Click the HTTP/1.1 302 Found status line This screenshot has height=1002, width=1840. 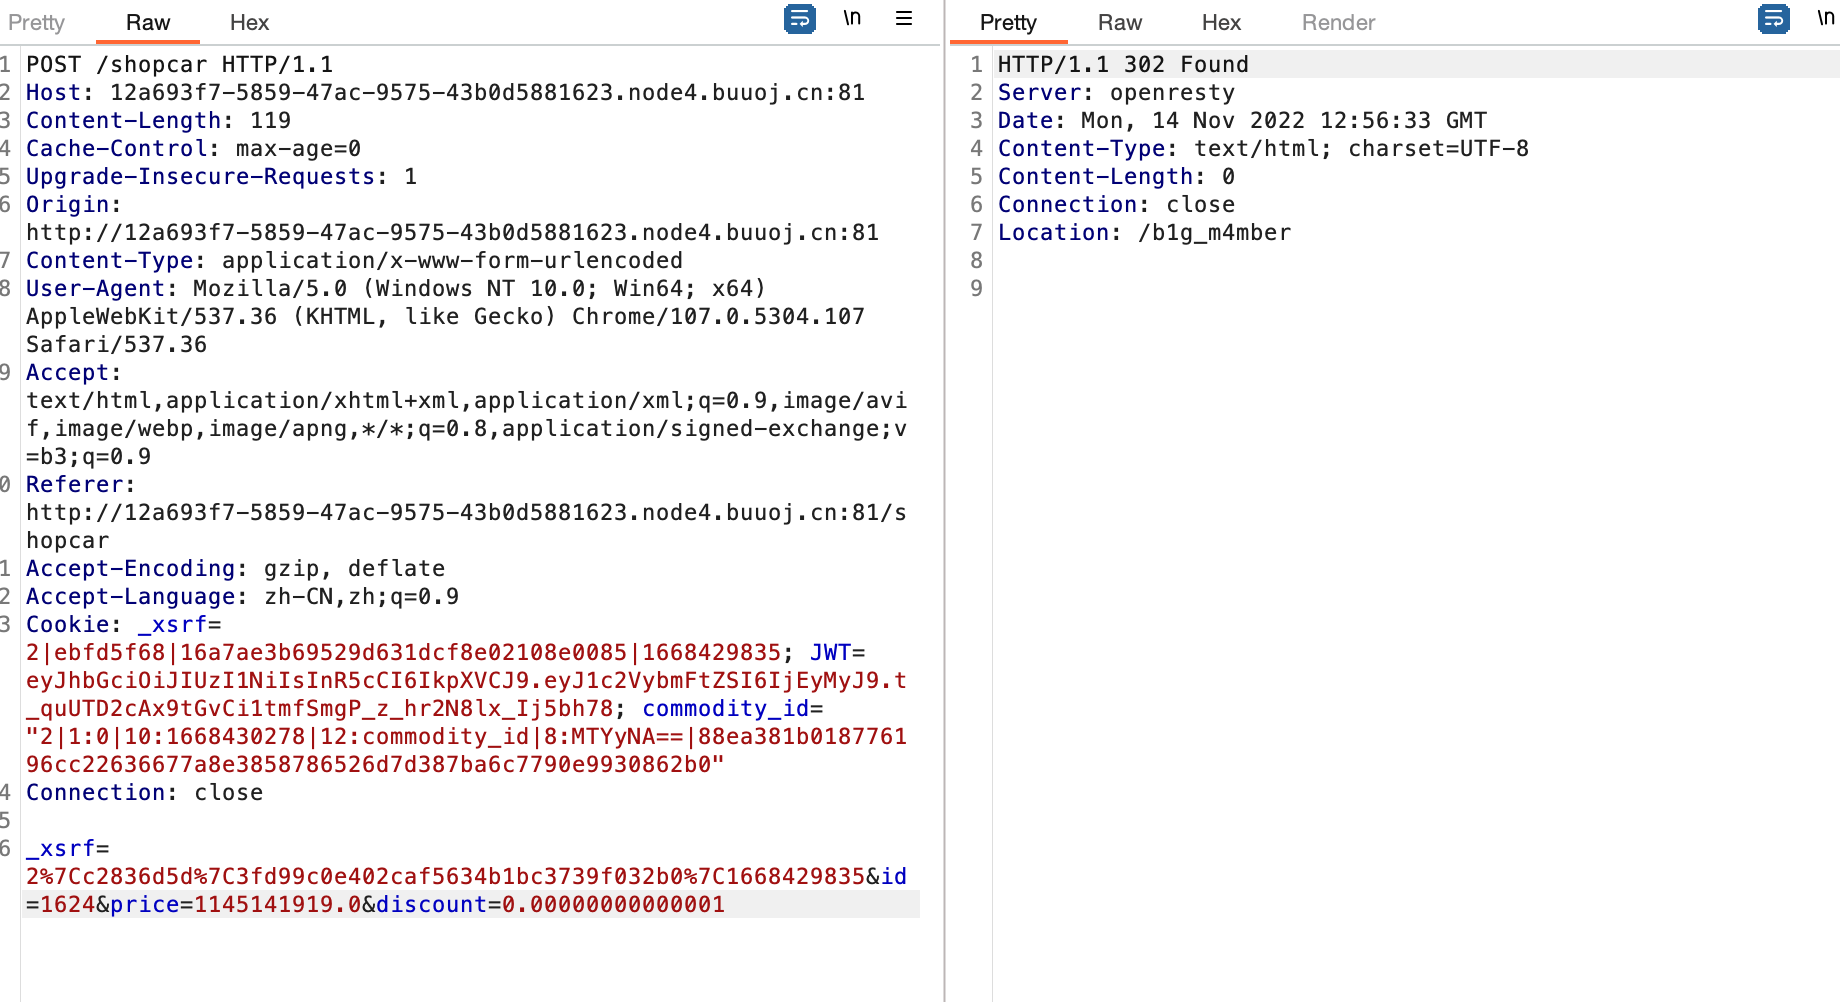pos(1123,65)
